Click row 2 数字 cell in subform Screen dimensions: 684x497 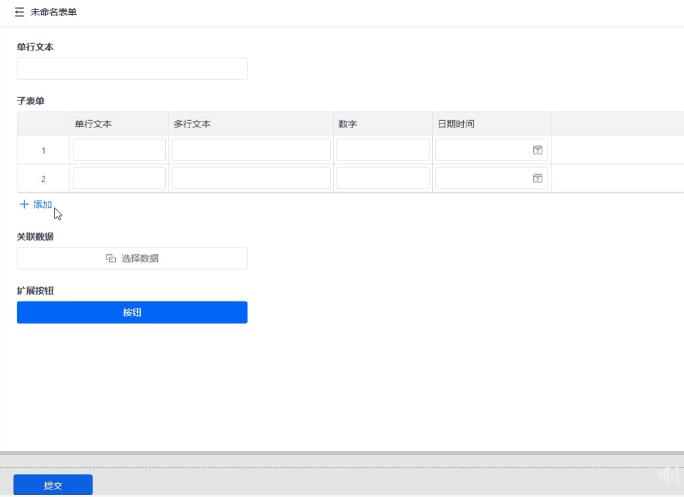tap(383, 178)
